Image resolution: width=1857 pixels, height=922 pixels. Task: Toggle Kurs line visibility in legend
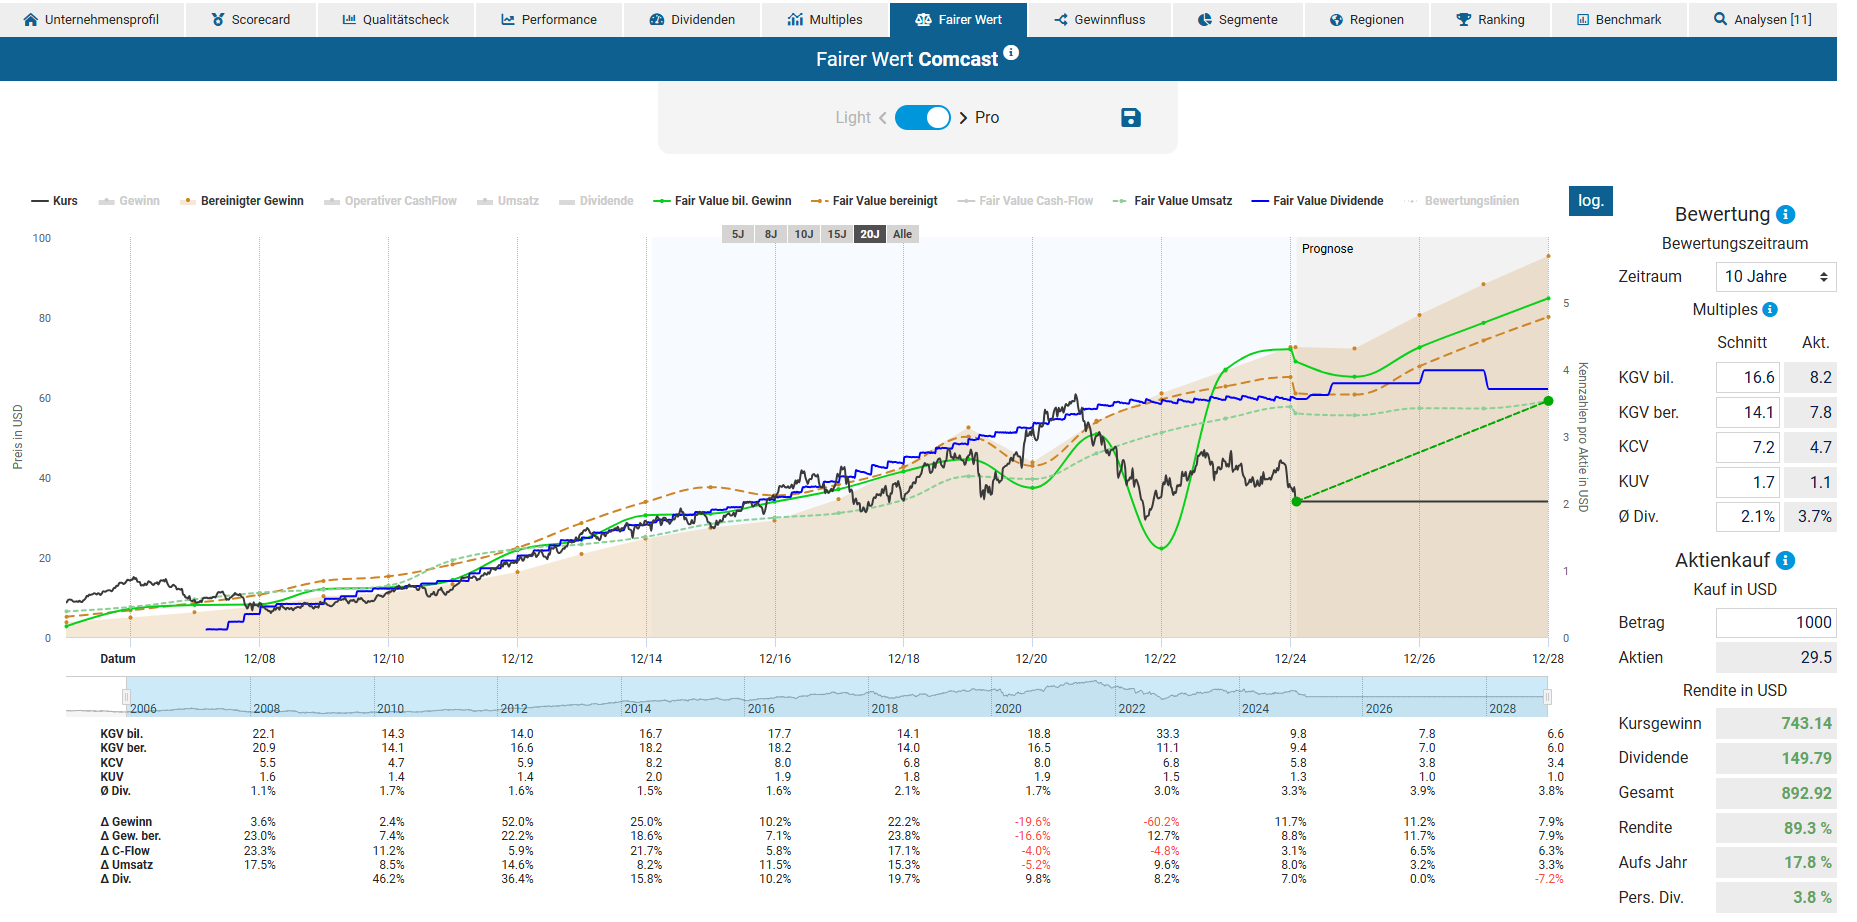tap(55, 201)
